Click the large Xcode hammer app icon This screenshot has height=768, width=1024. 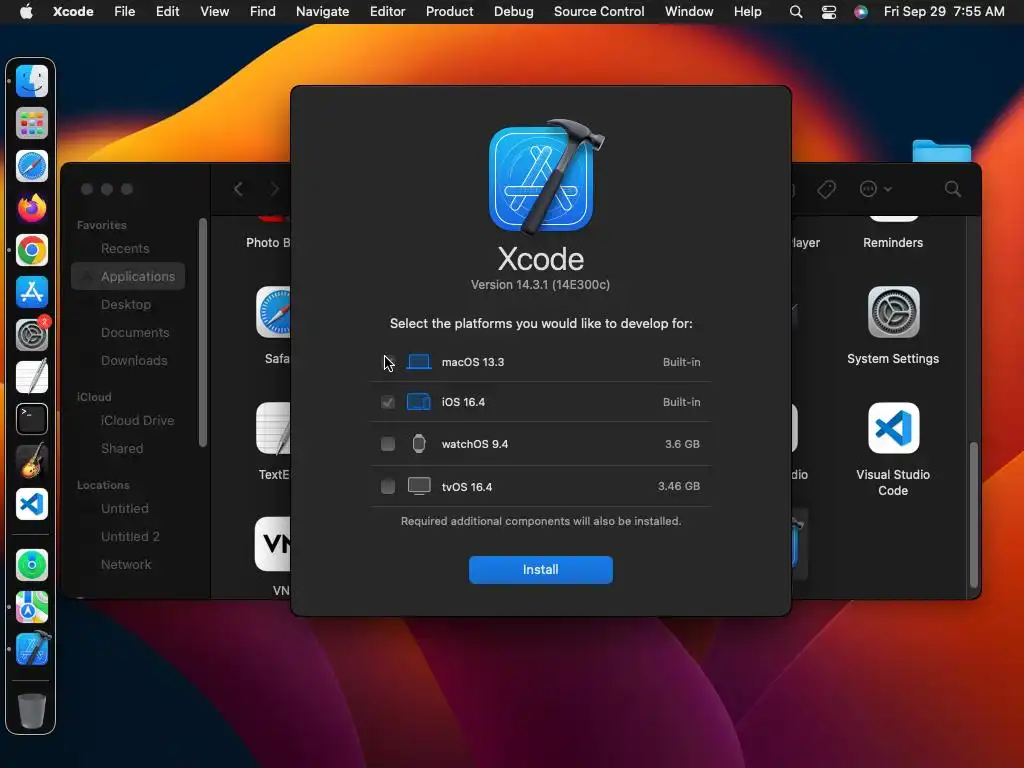point(544,176)
